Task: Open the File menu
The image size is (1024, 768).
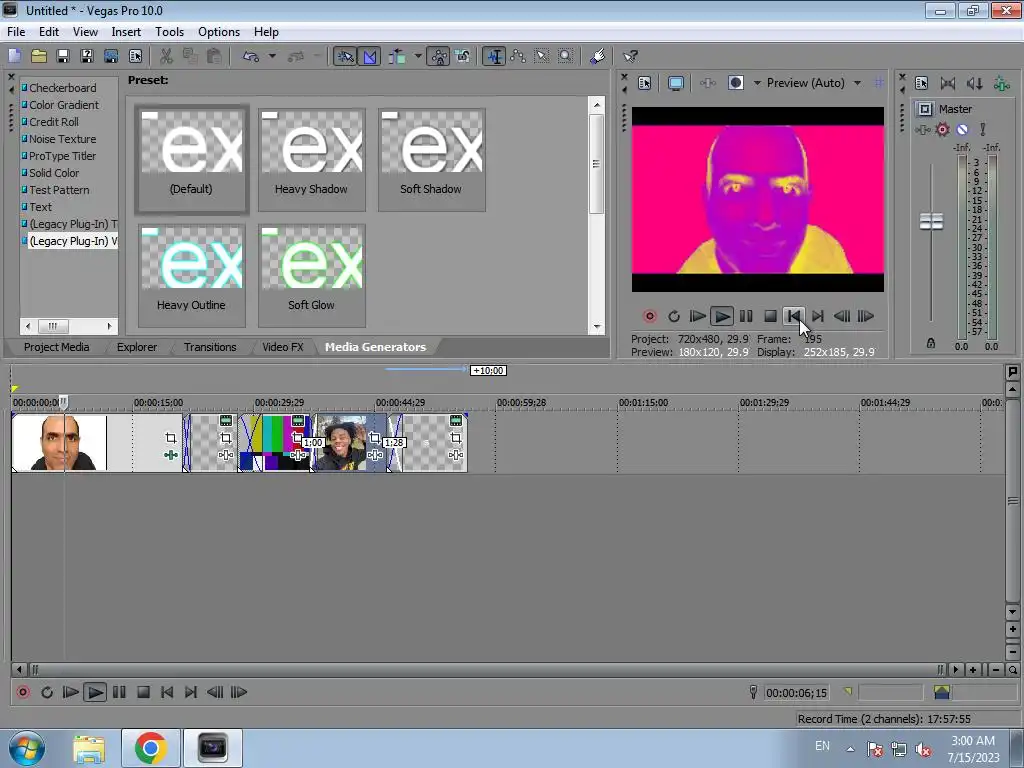Action: click(16, 31)
